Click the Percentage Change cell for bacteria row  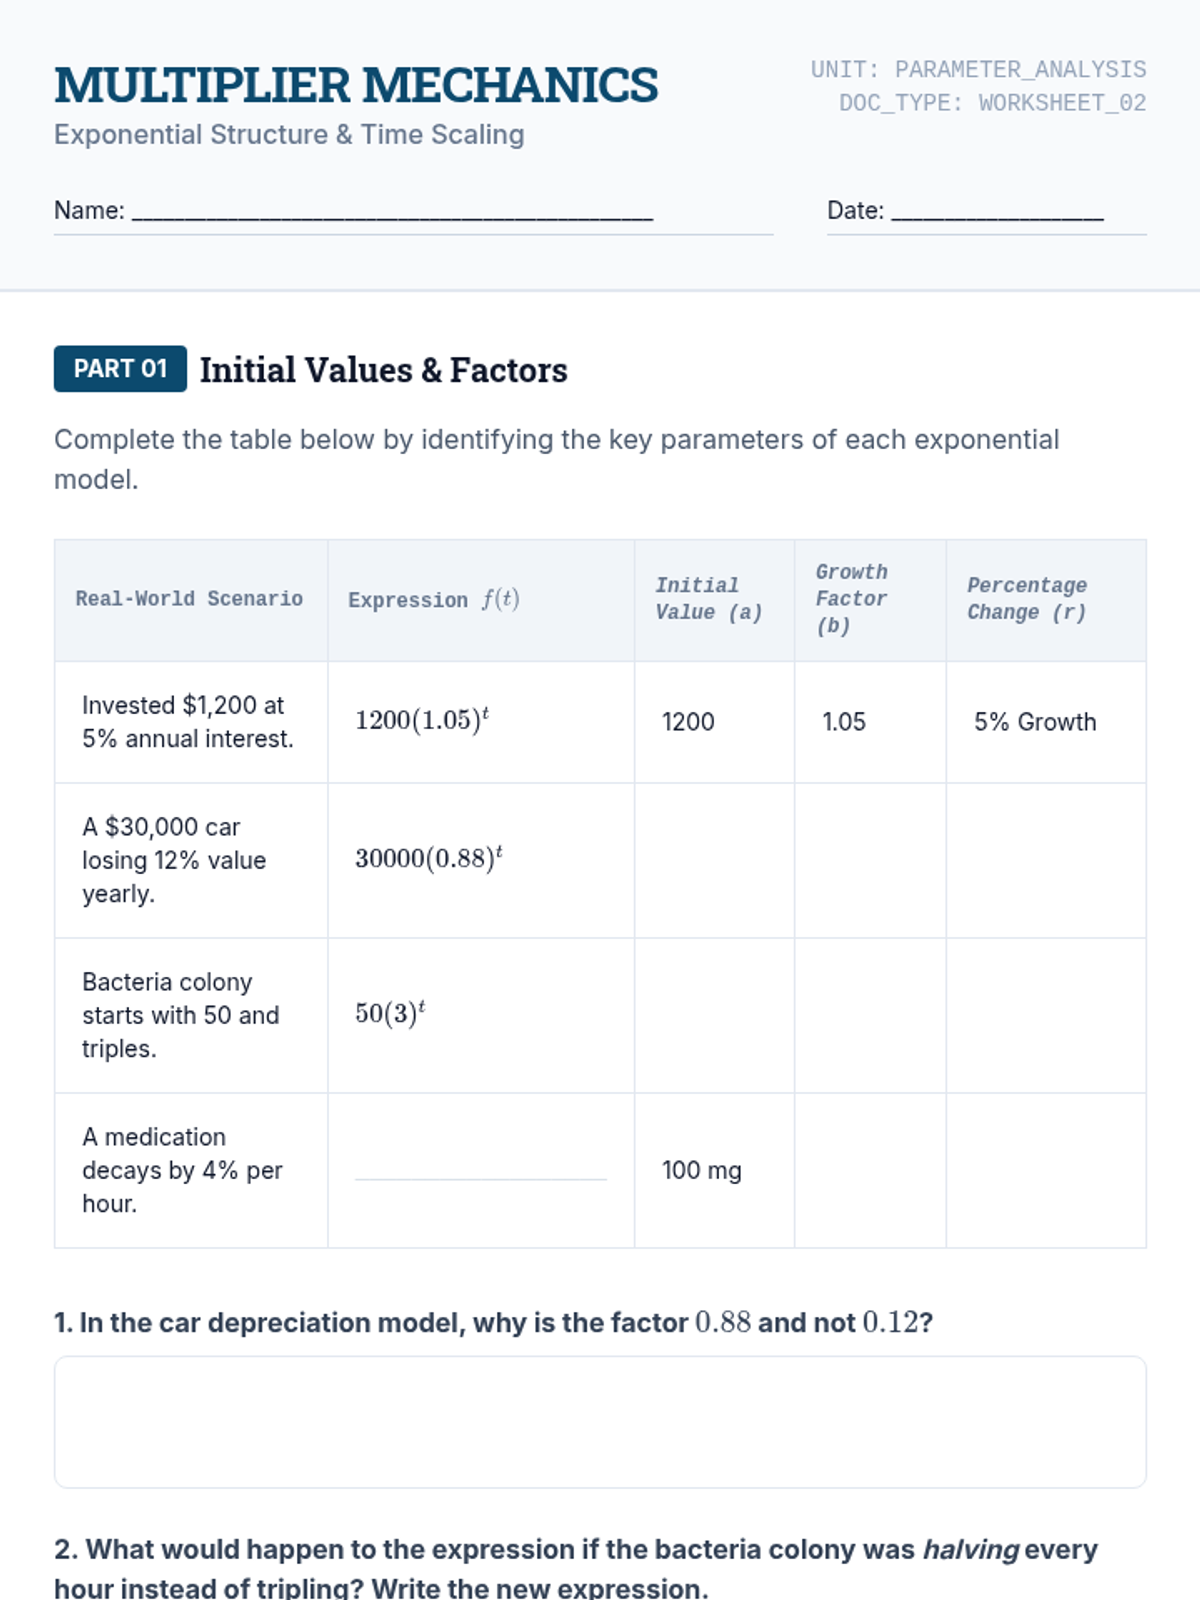[x=1046, y=1015]
